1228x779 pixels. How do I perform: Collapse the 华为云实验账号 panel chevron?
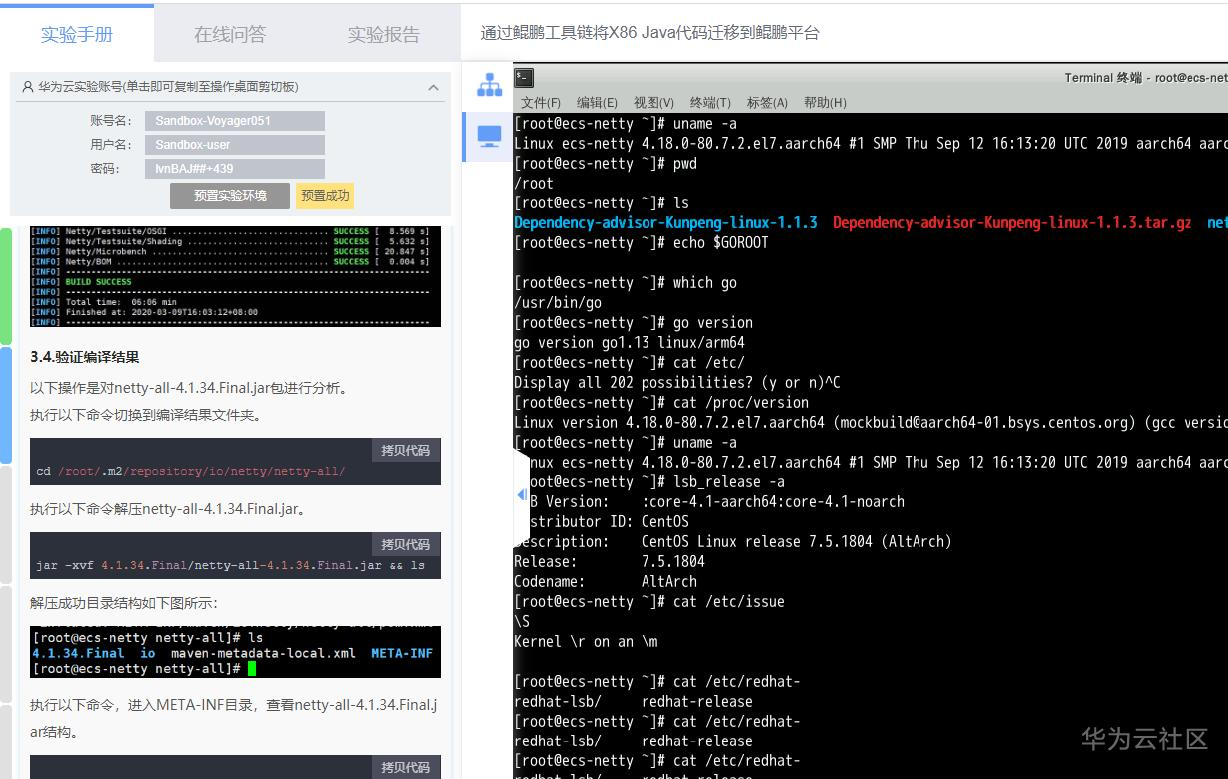433,88
